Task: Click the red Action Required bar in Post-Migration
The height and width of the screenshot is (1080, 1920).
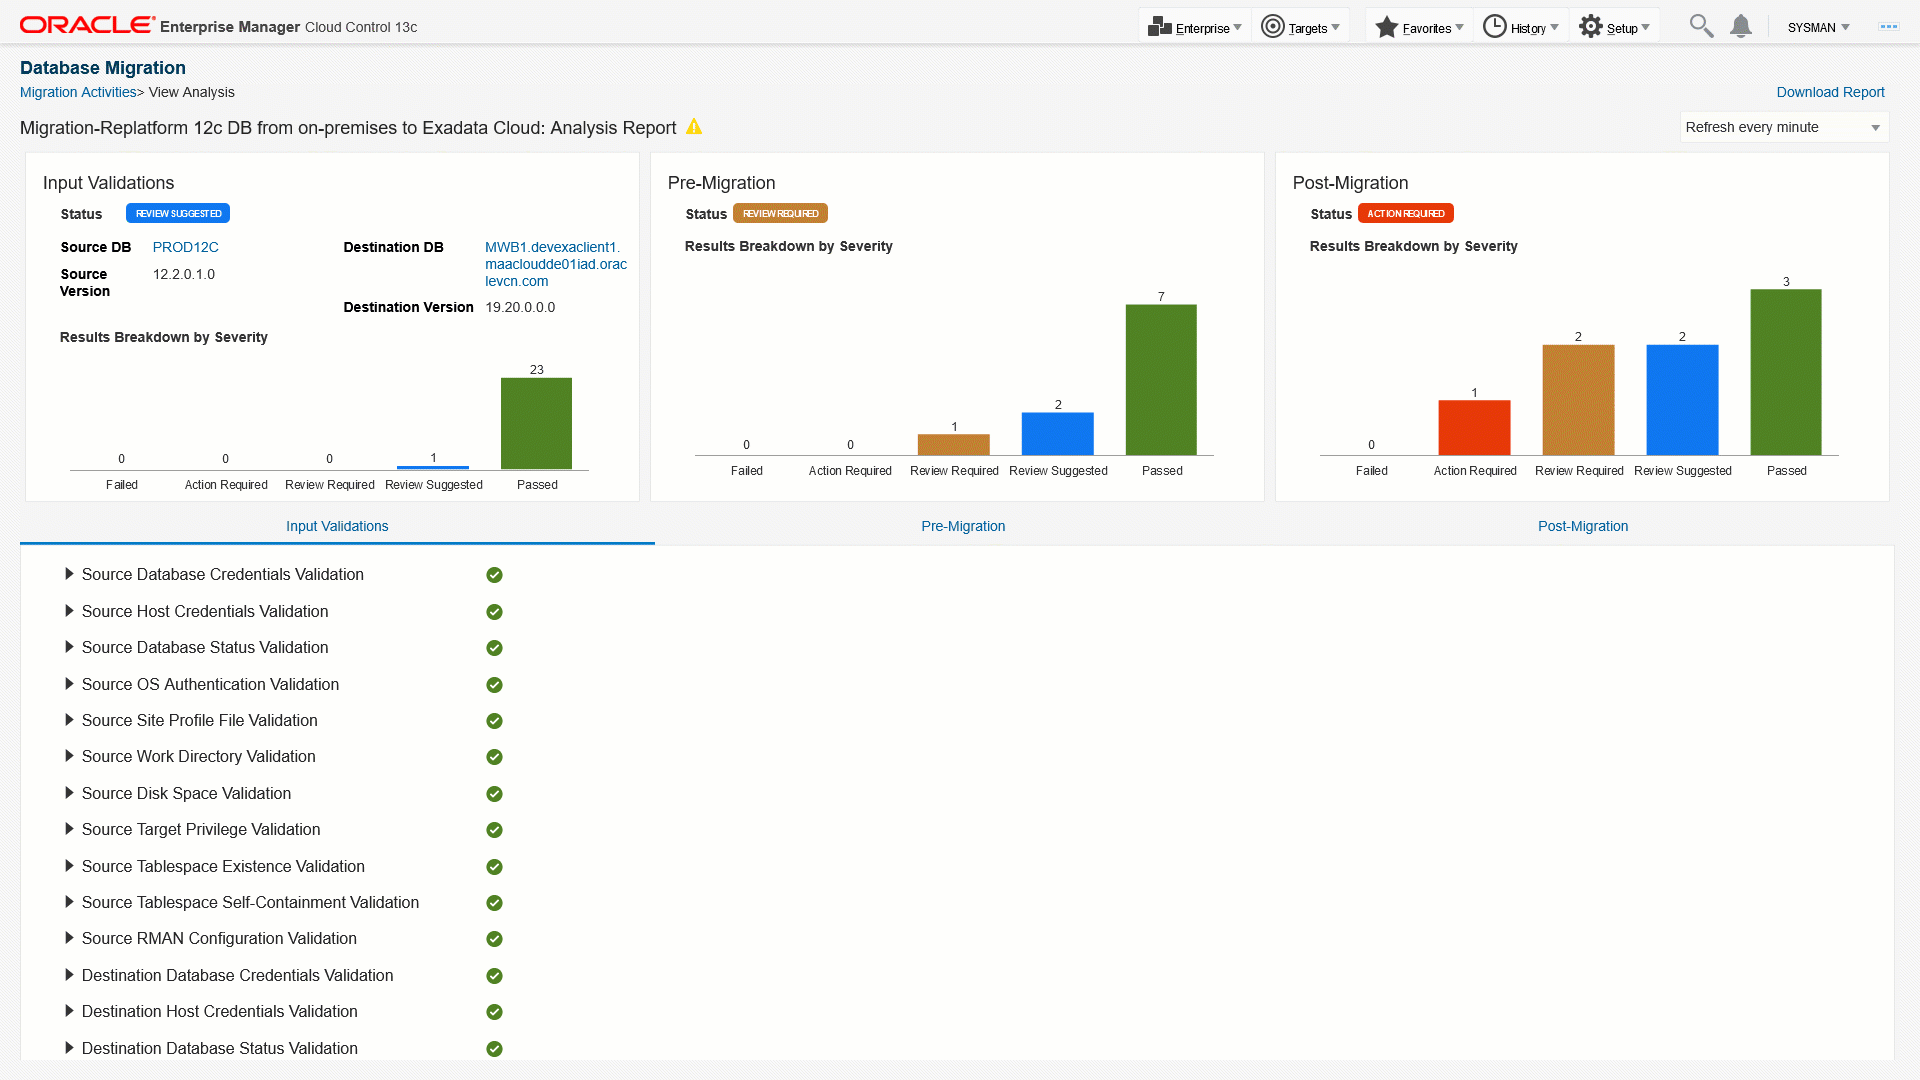Action: tap(1474, 428)
